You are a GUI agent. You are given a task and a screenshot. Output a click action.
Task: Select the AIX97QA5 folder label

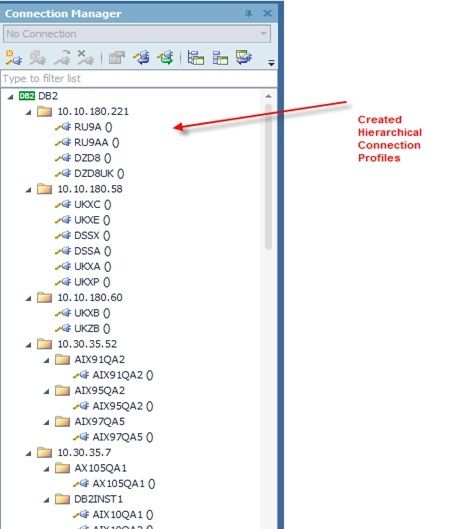click(100, 422)
